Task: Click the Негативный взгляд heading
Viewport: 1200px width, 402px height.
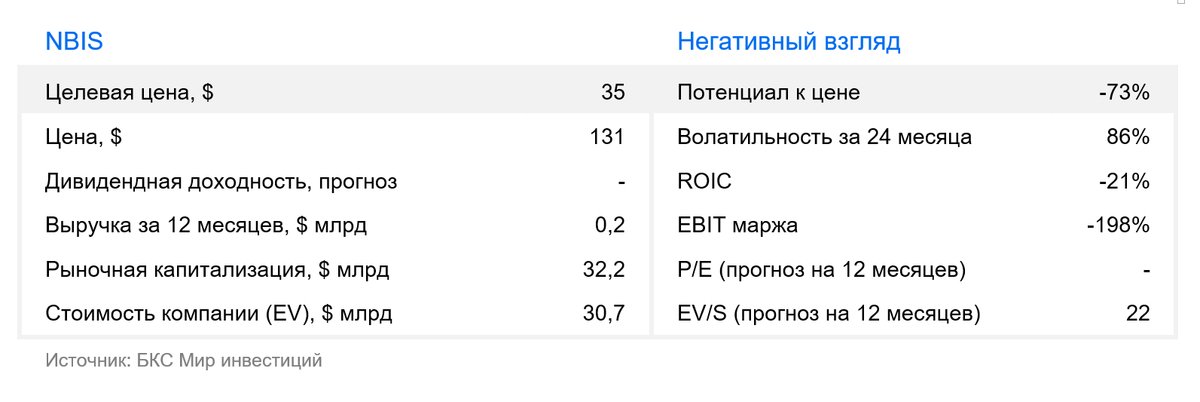Action: 789,41
